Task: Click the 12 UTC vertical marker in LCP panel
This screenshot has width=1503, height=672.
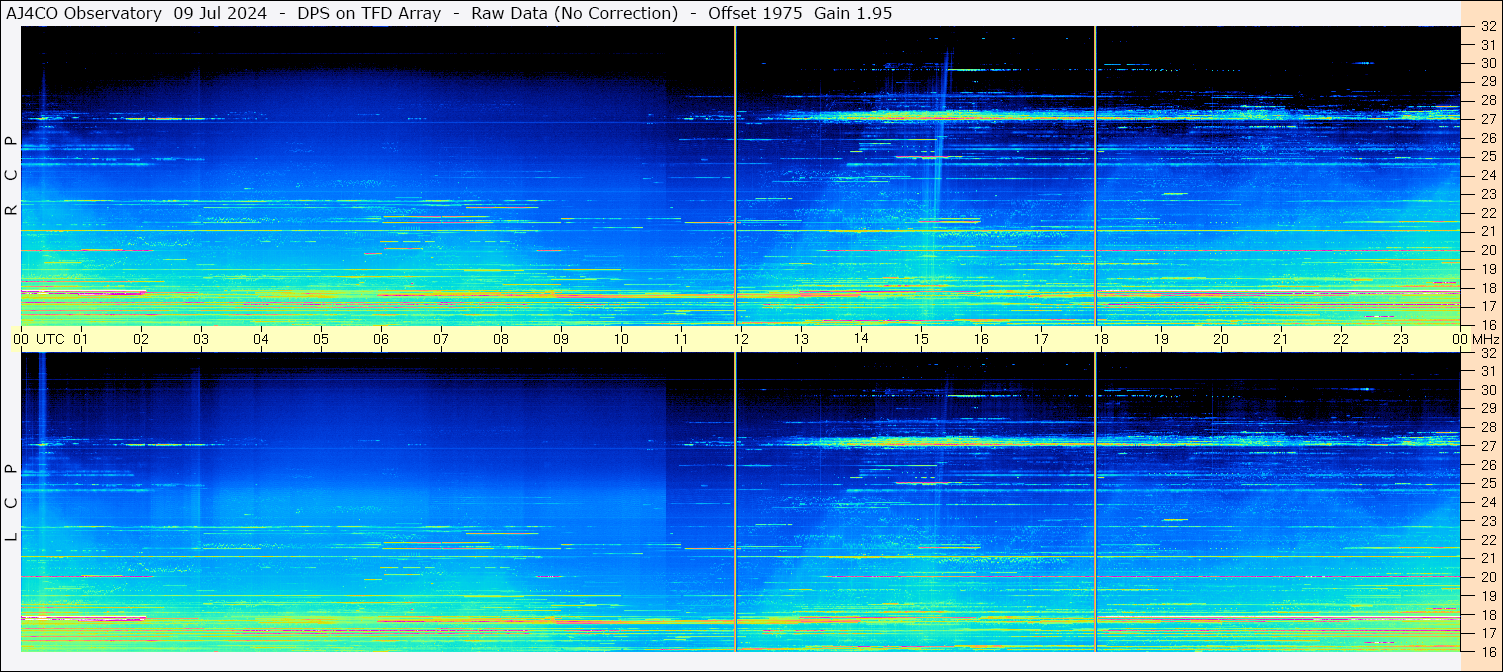Action: pos(736,502)
